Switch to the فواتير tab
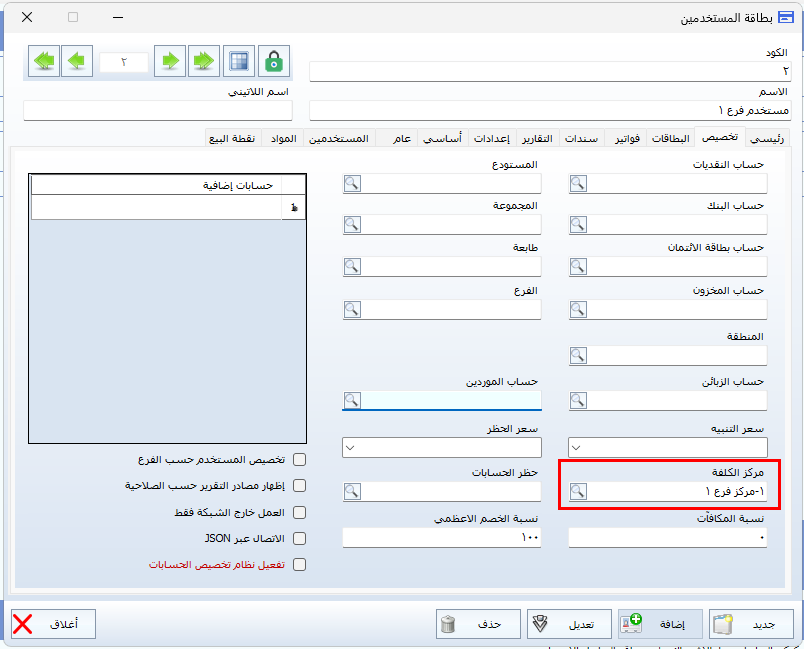 [625, 138]
